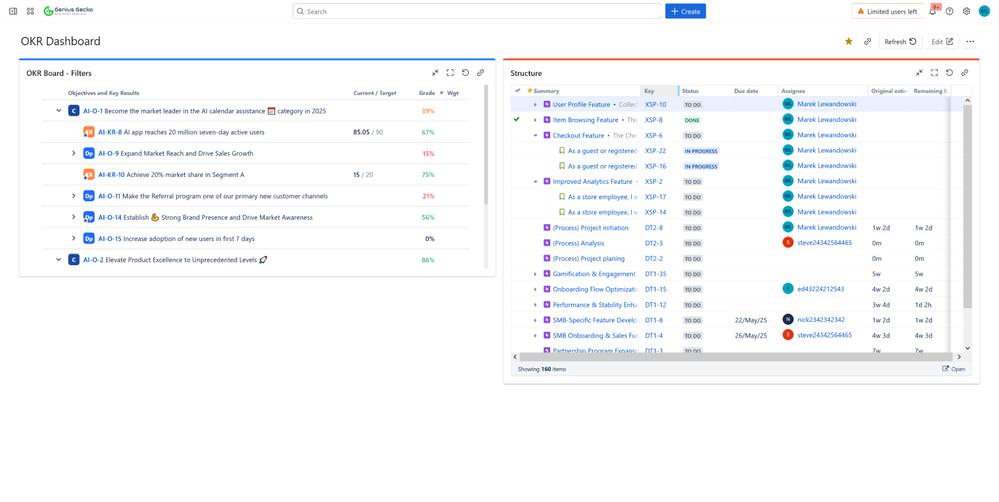999x502 pixels.
Task: Click the Summary column header
Action: [x=546, y=91]
